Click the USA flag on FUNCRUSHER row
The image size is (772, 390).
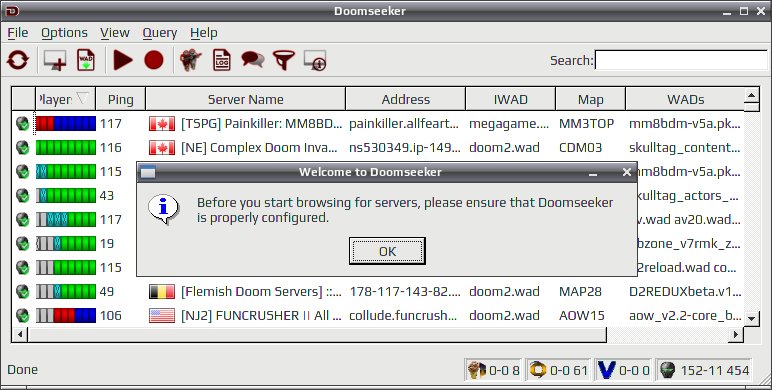[x=162, y=316]
